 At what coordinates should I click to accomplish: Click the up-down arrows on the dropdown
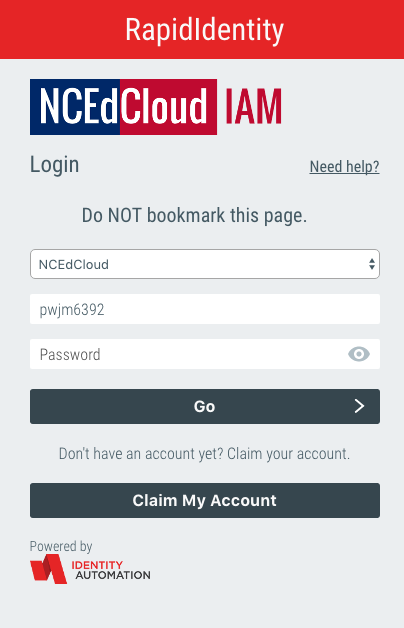[x=372, y=264]
